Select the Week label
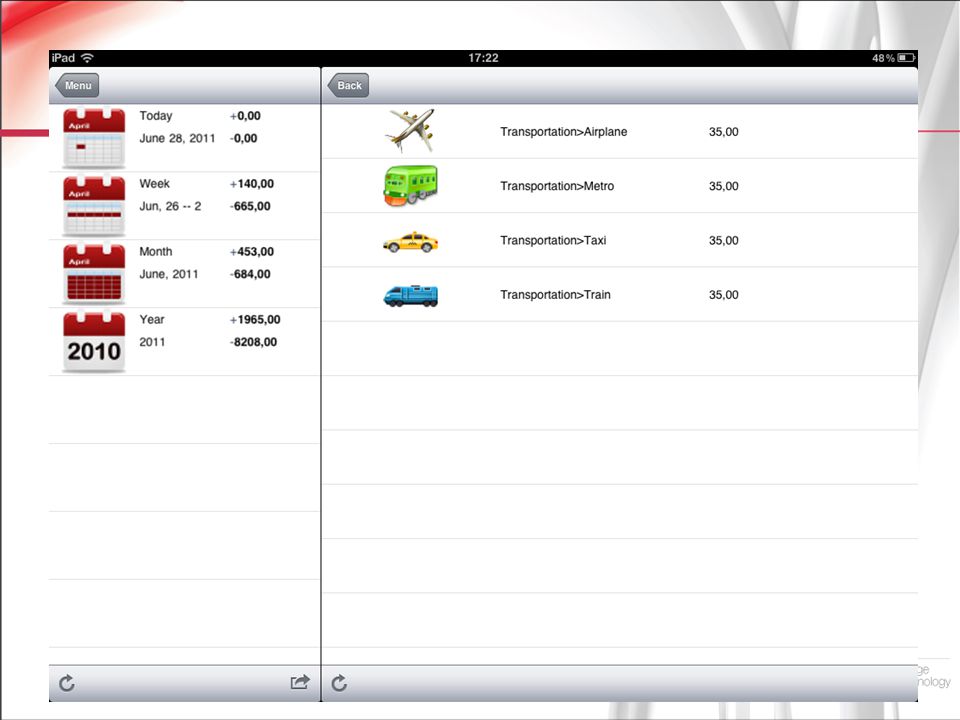The height and width of the screenshot is (720, 960). [154, 184]
